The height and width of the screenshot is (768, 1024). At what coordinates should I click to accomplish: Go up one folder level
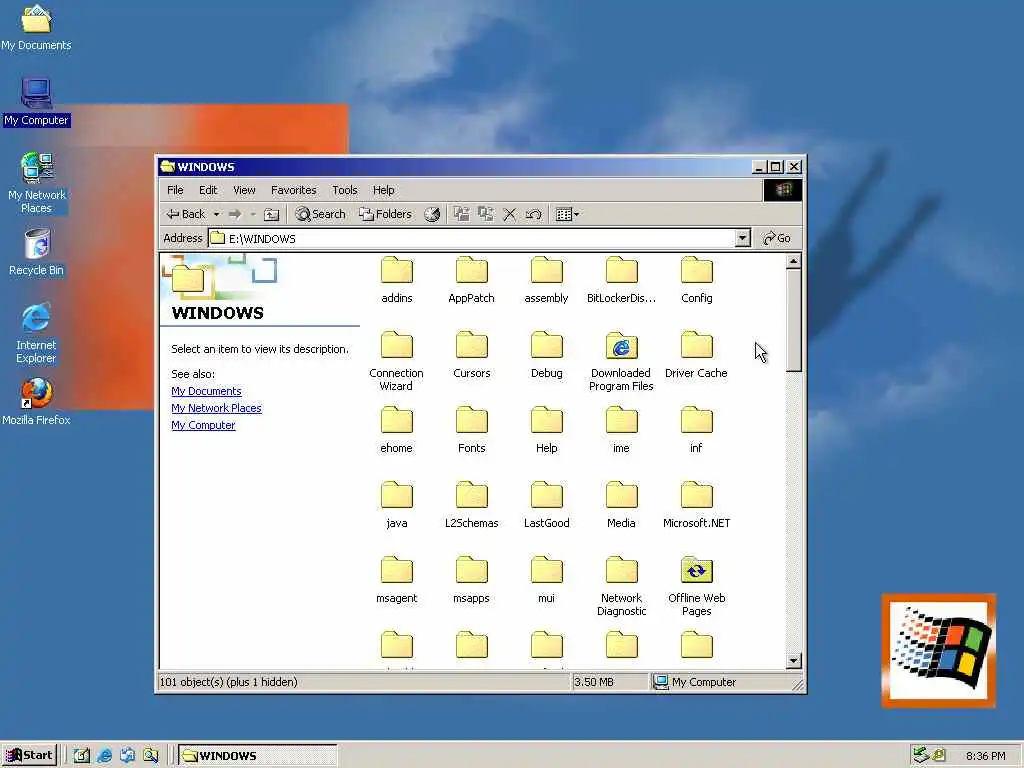pos(272,214)
